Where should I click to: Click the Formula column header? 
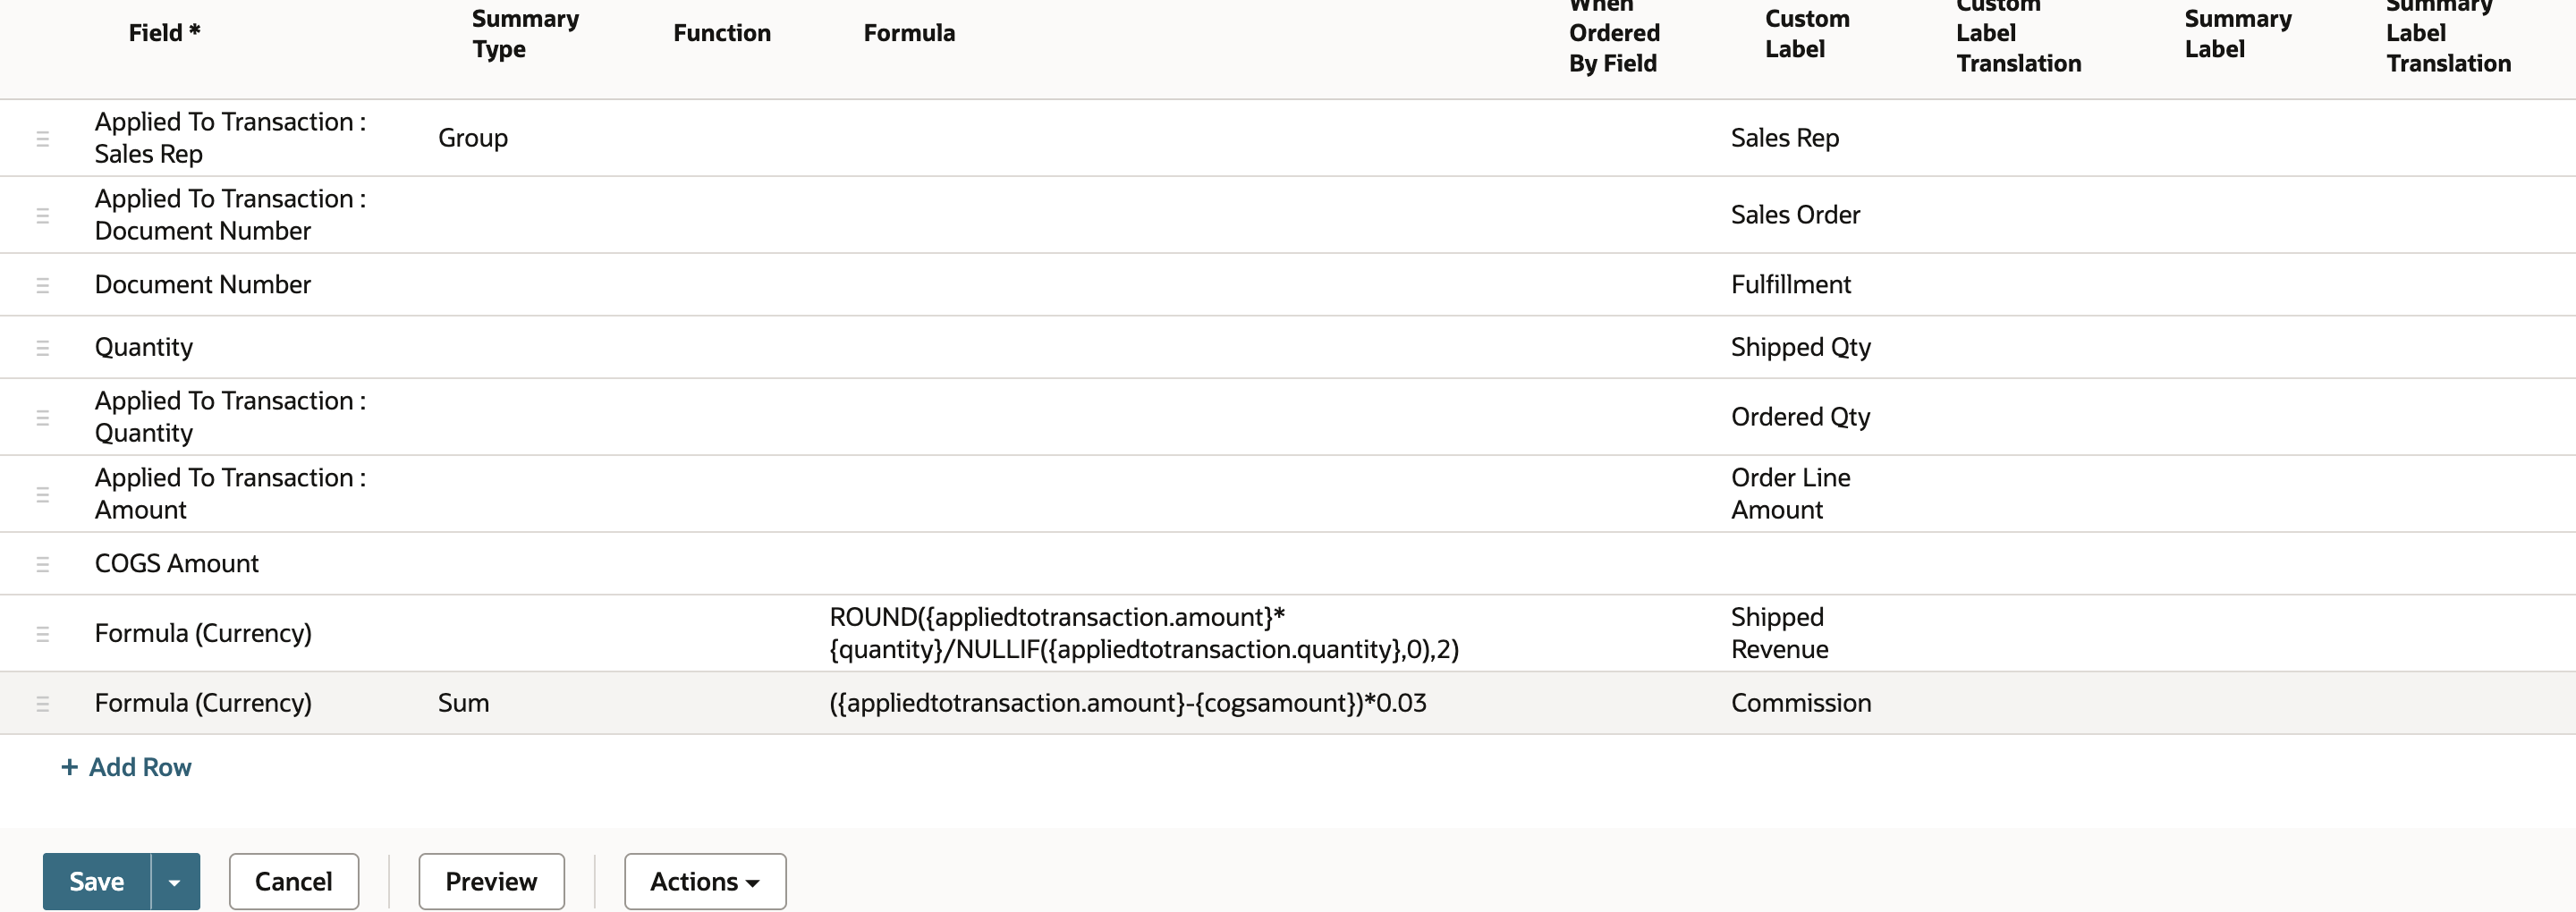point(909,33)
